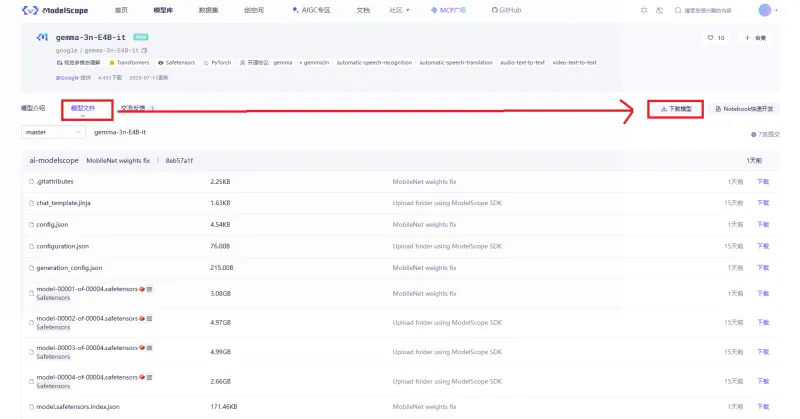Copy the google/gemma-3n-E4B-it model ID
The height and width of the screenshot is (419, 800).
click(145, 49)
